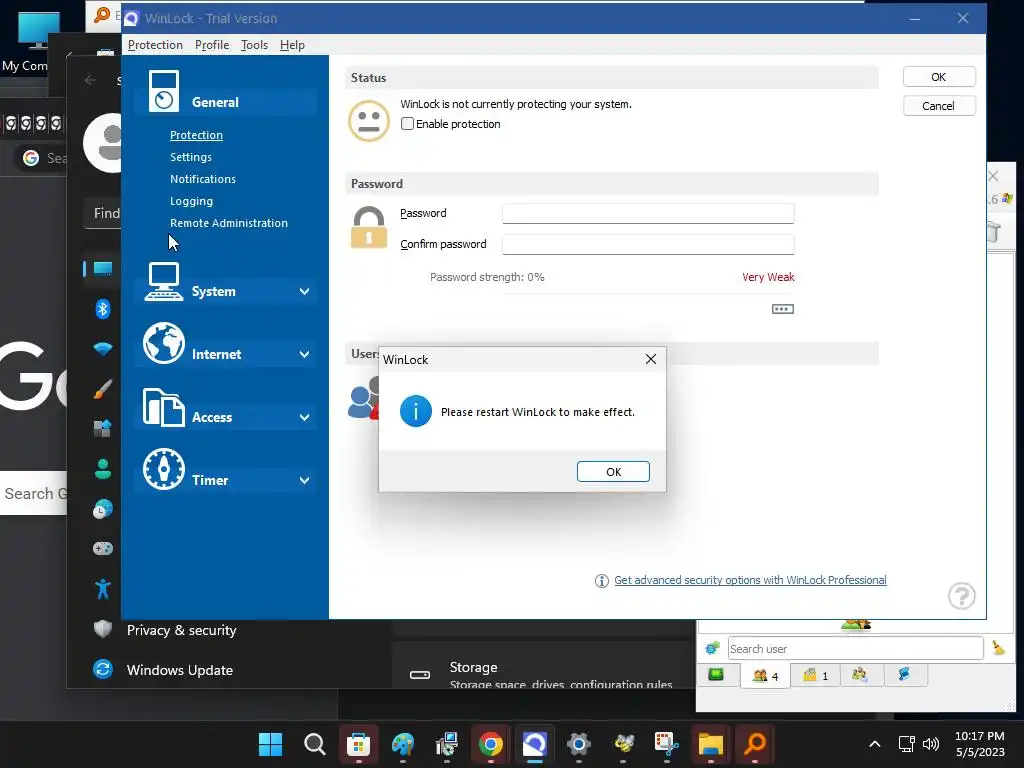Click the broom clear icon beside Search user
Image resolution: width=1024 pixels, height=768 pixels.
(x=998, y=648)
